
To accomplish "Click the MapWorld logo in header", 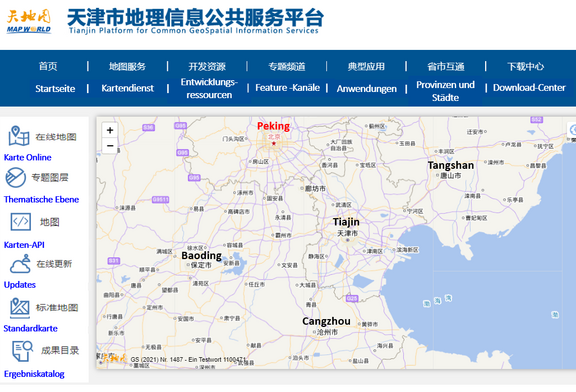I will click(29, 21).
